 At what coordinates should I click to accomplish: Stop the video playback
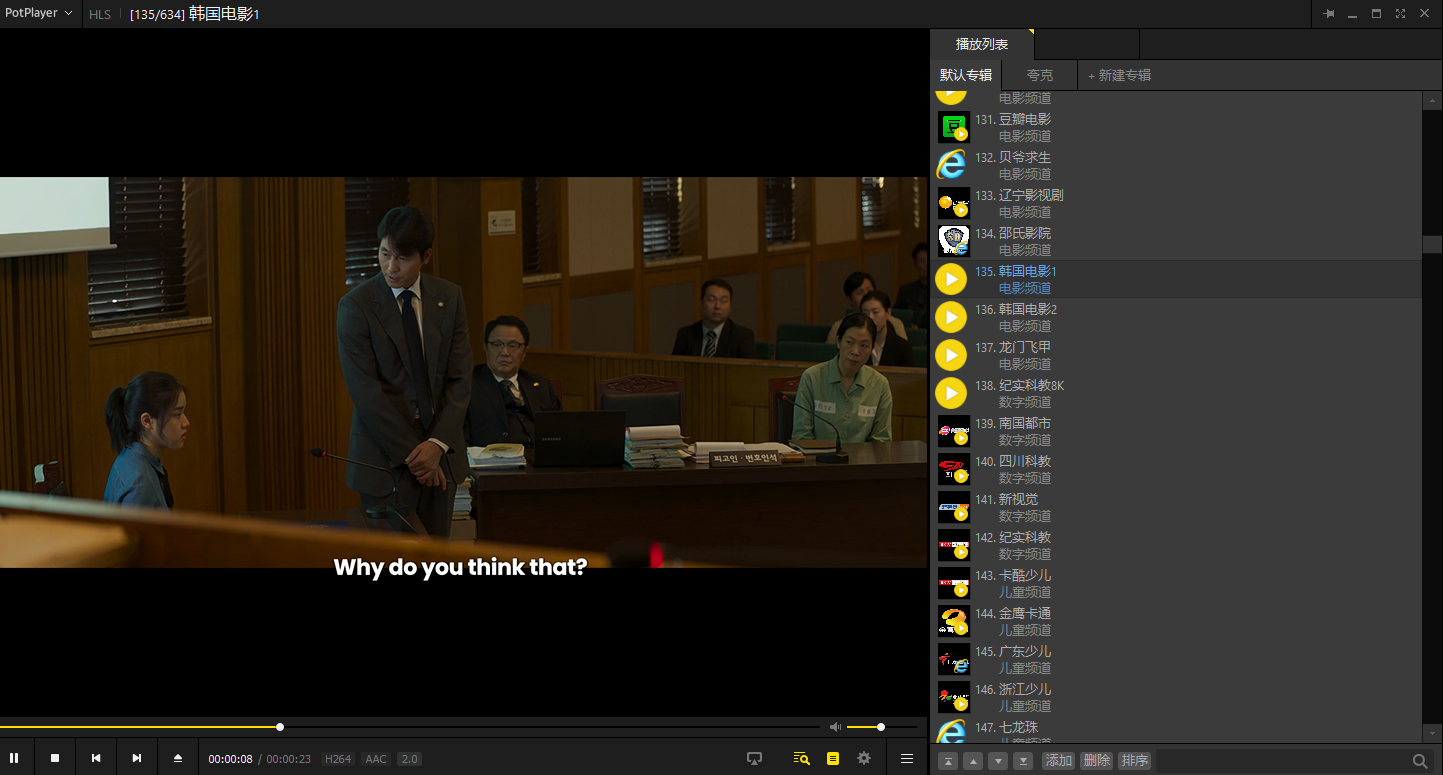point(55,758)
